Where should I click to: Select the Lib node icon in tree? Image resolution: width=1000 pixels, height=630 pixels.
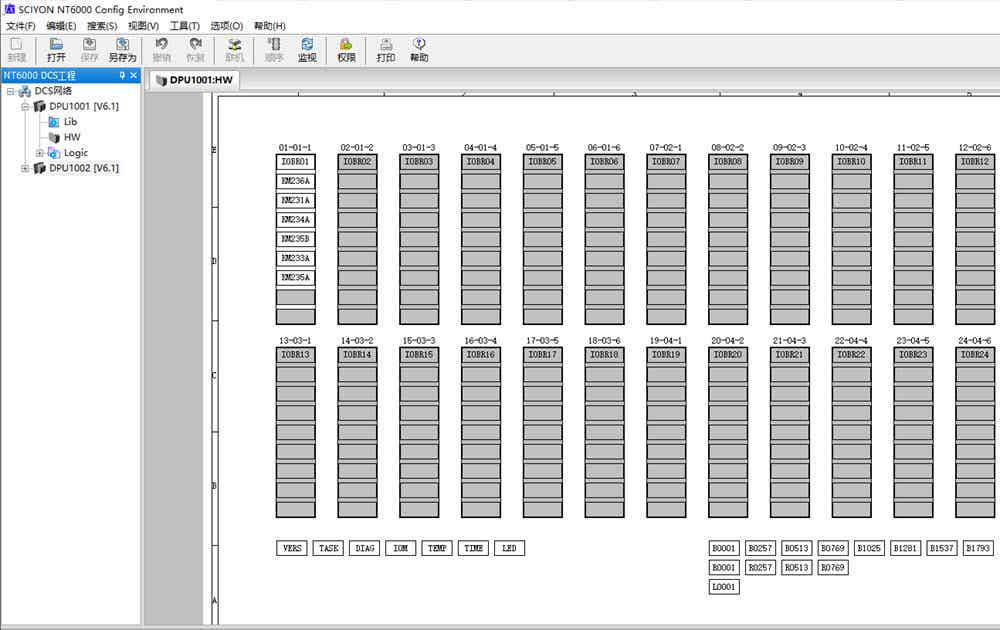tap(54, 122)
